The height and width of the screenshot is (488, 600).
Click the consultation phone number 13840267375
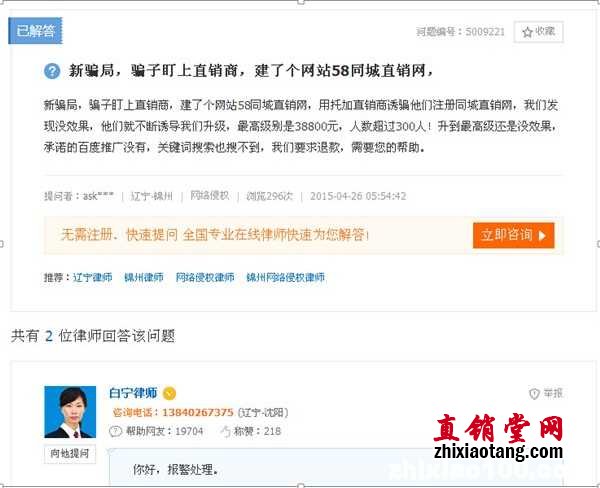(197, 413)
